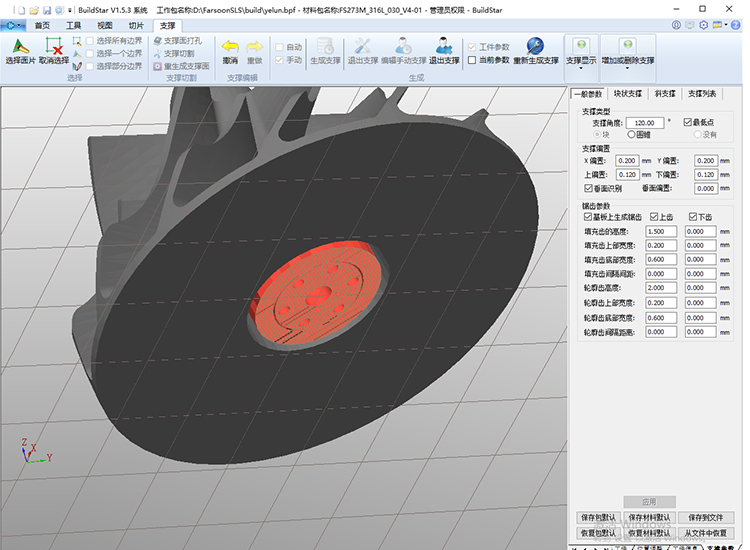Toggle the 基板上生成锯齿 checkbox
Screen dimensions: 750x550
point(588,216)
